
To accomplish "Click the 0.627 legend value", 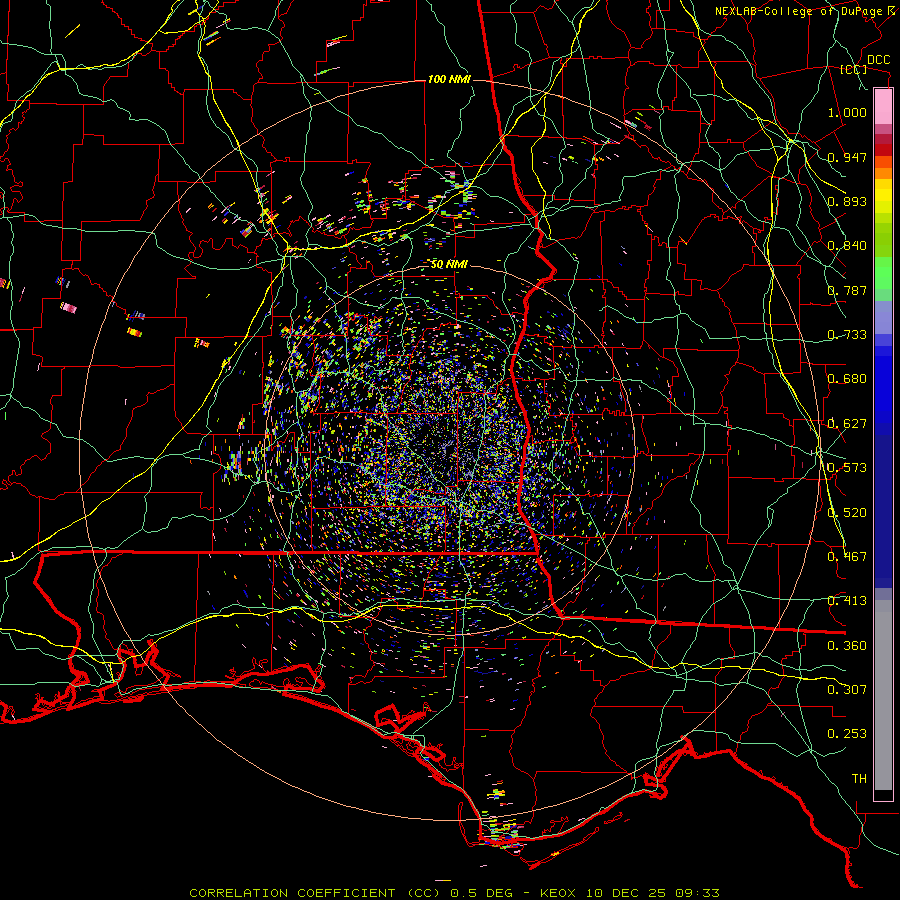I will (x=847, y=424).
